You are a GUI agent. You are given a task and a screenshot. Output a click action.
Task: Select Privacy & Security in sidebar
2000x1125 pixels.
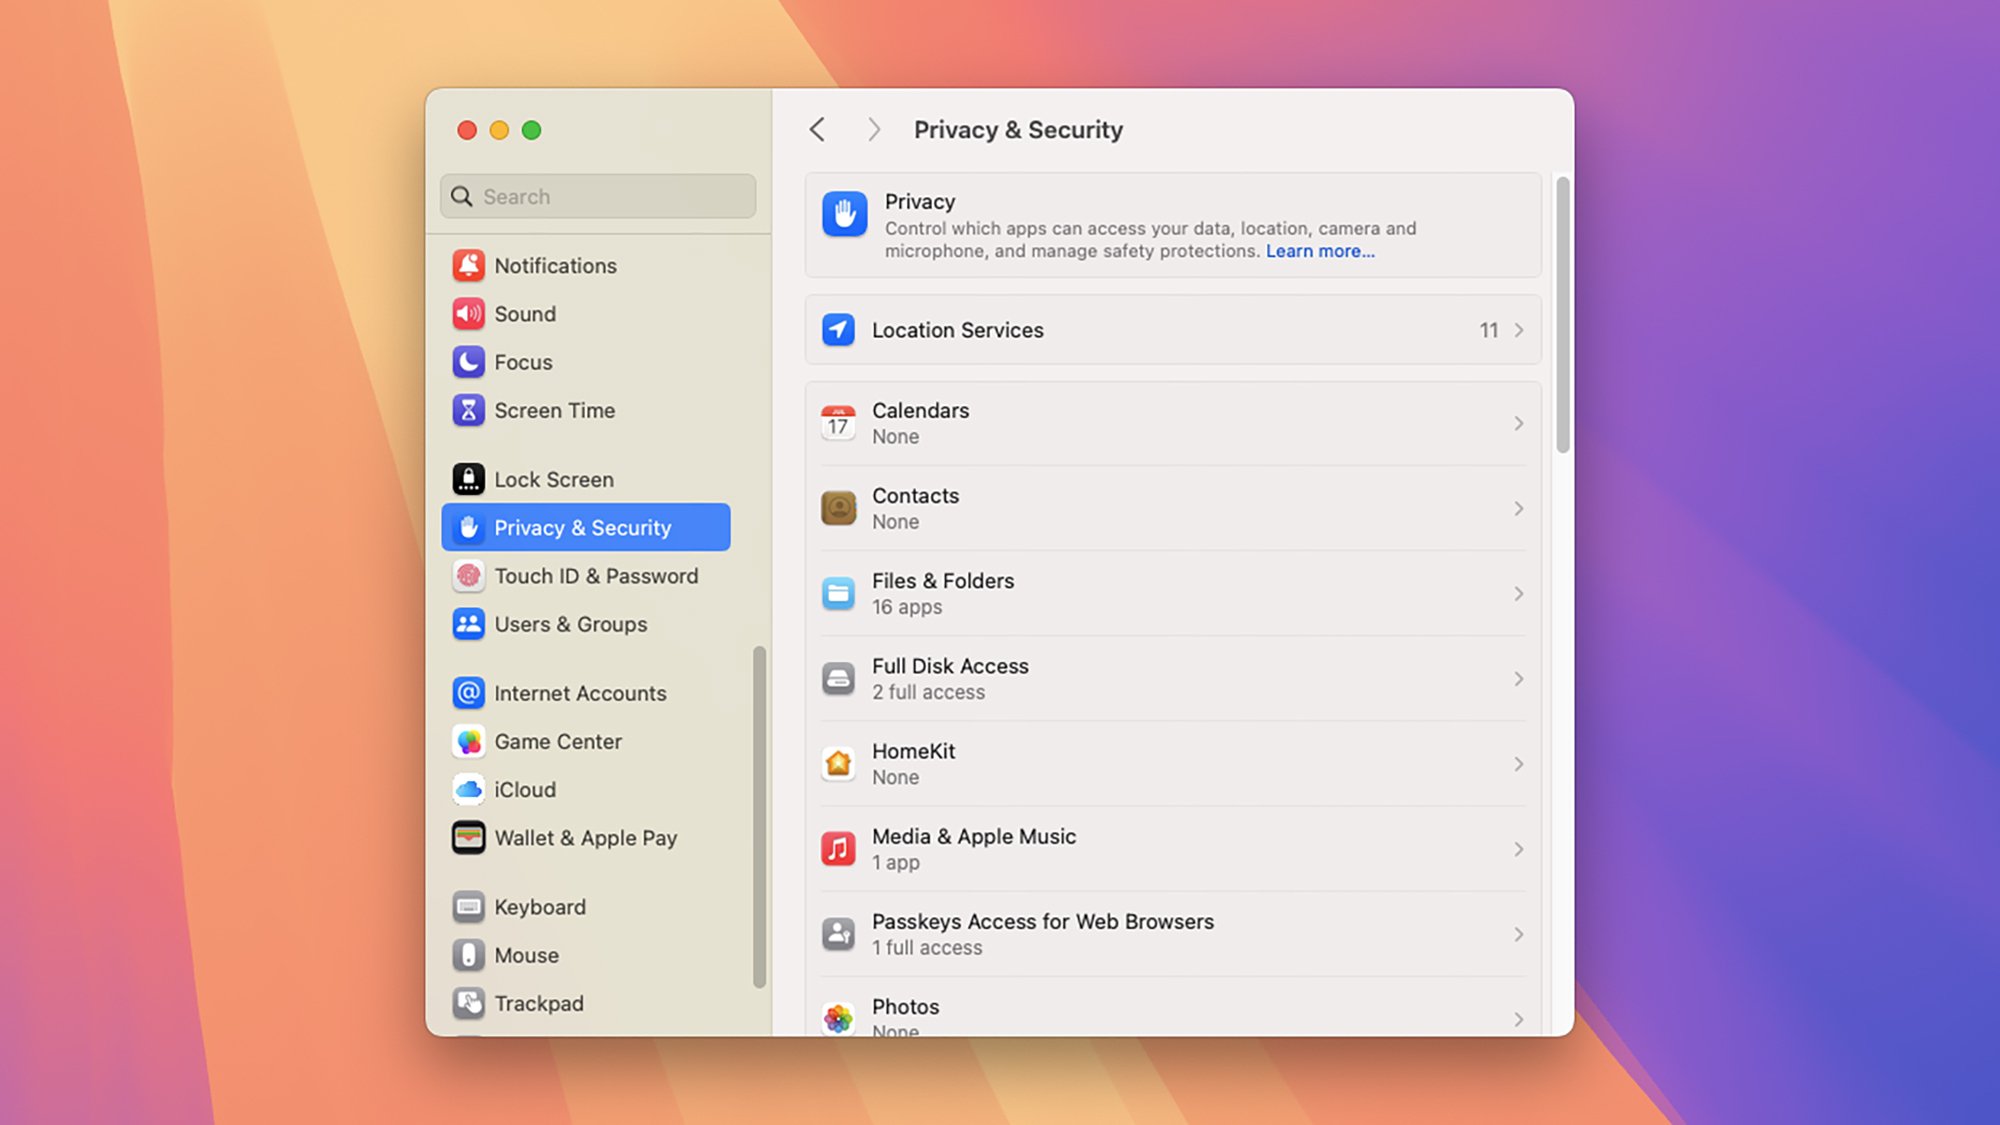point(586,527)
